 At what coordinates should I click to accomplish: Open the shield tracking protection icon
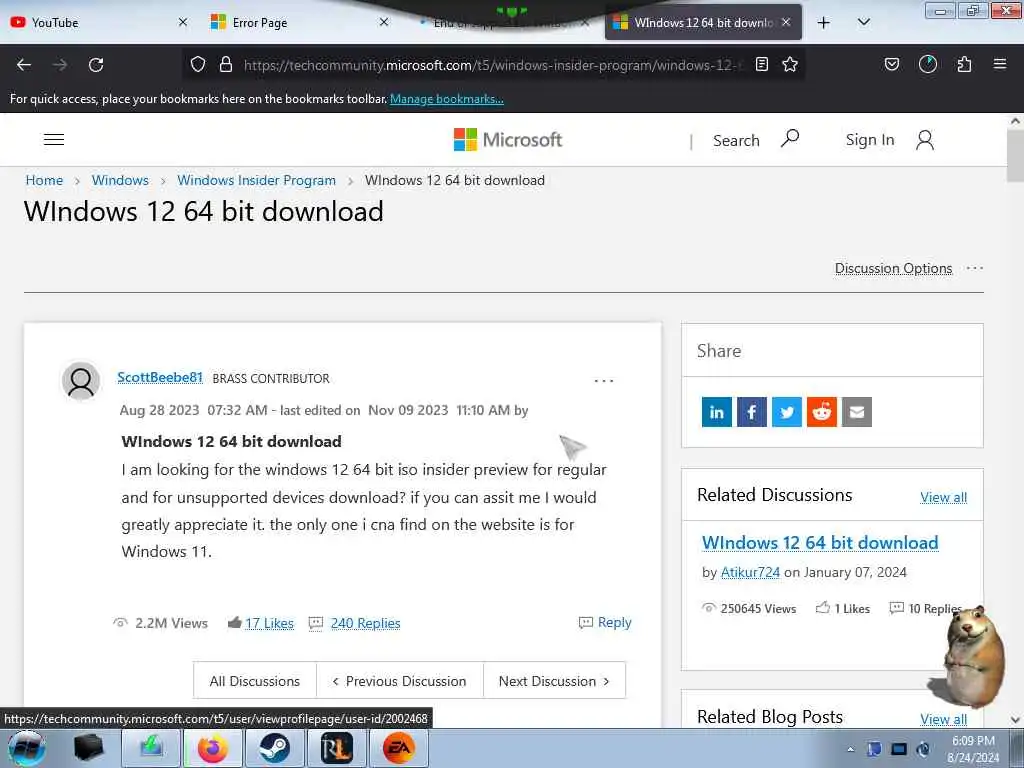point(198,64)
